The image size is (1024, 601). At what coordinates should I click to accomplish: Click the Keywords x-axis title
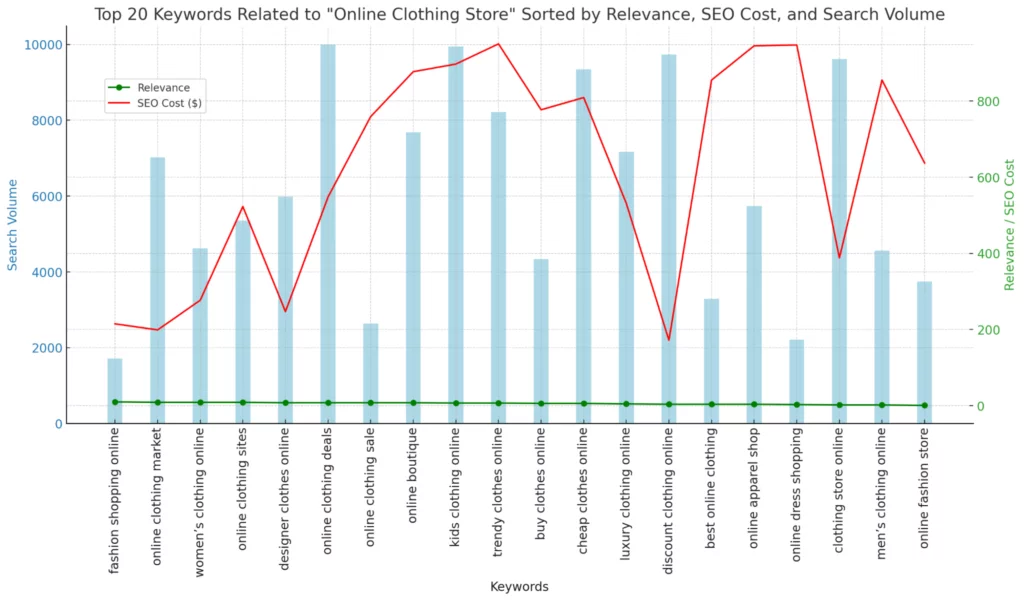click(x=519, y=587)
